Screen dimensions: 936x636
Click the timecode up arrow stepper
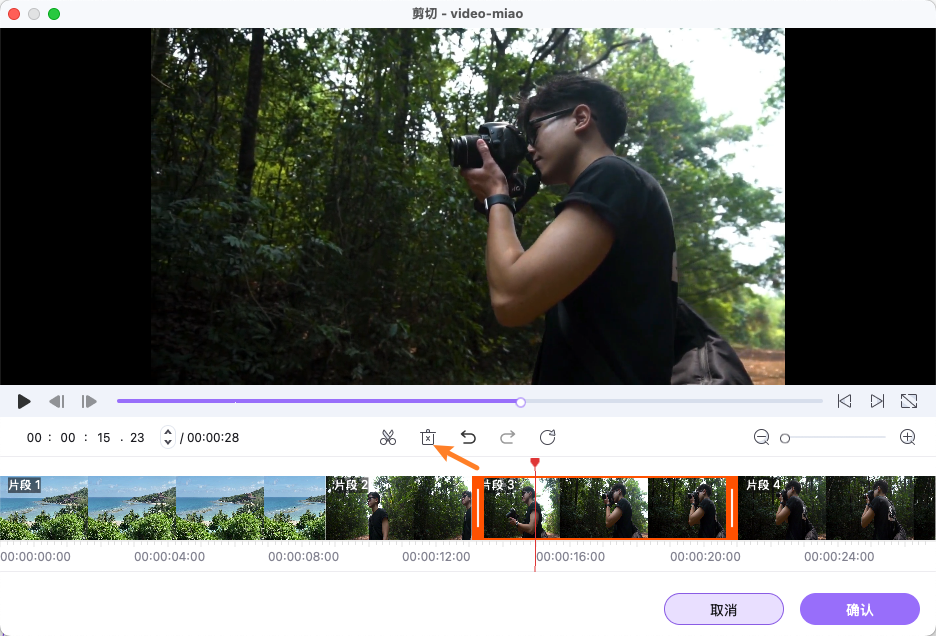tap(167, 432)
